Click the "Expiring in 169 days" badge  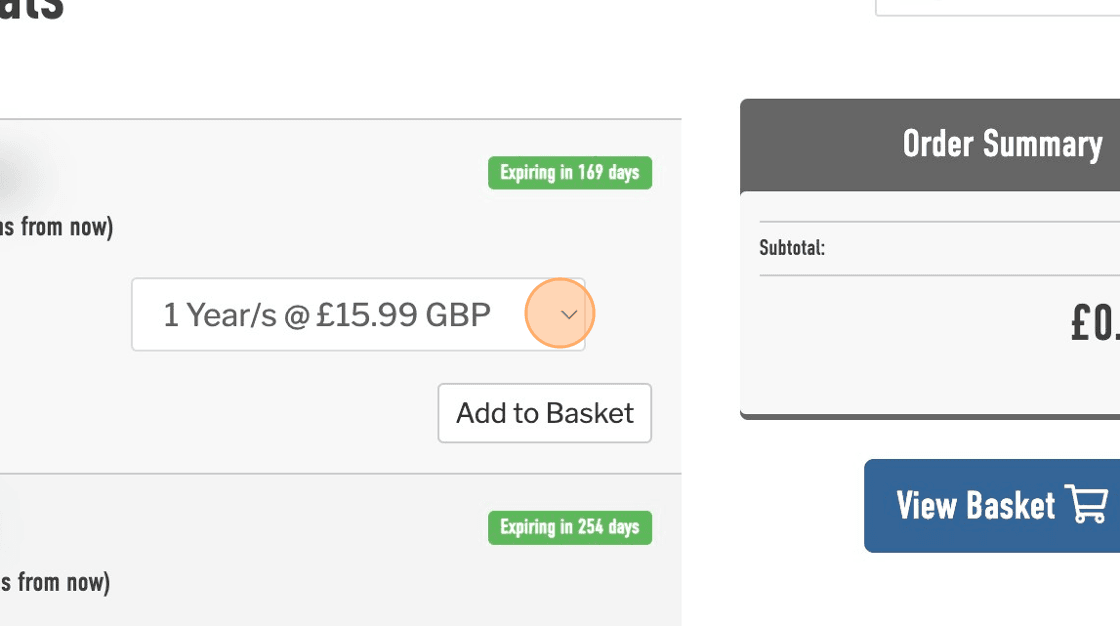click(x=569, y=173)
